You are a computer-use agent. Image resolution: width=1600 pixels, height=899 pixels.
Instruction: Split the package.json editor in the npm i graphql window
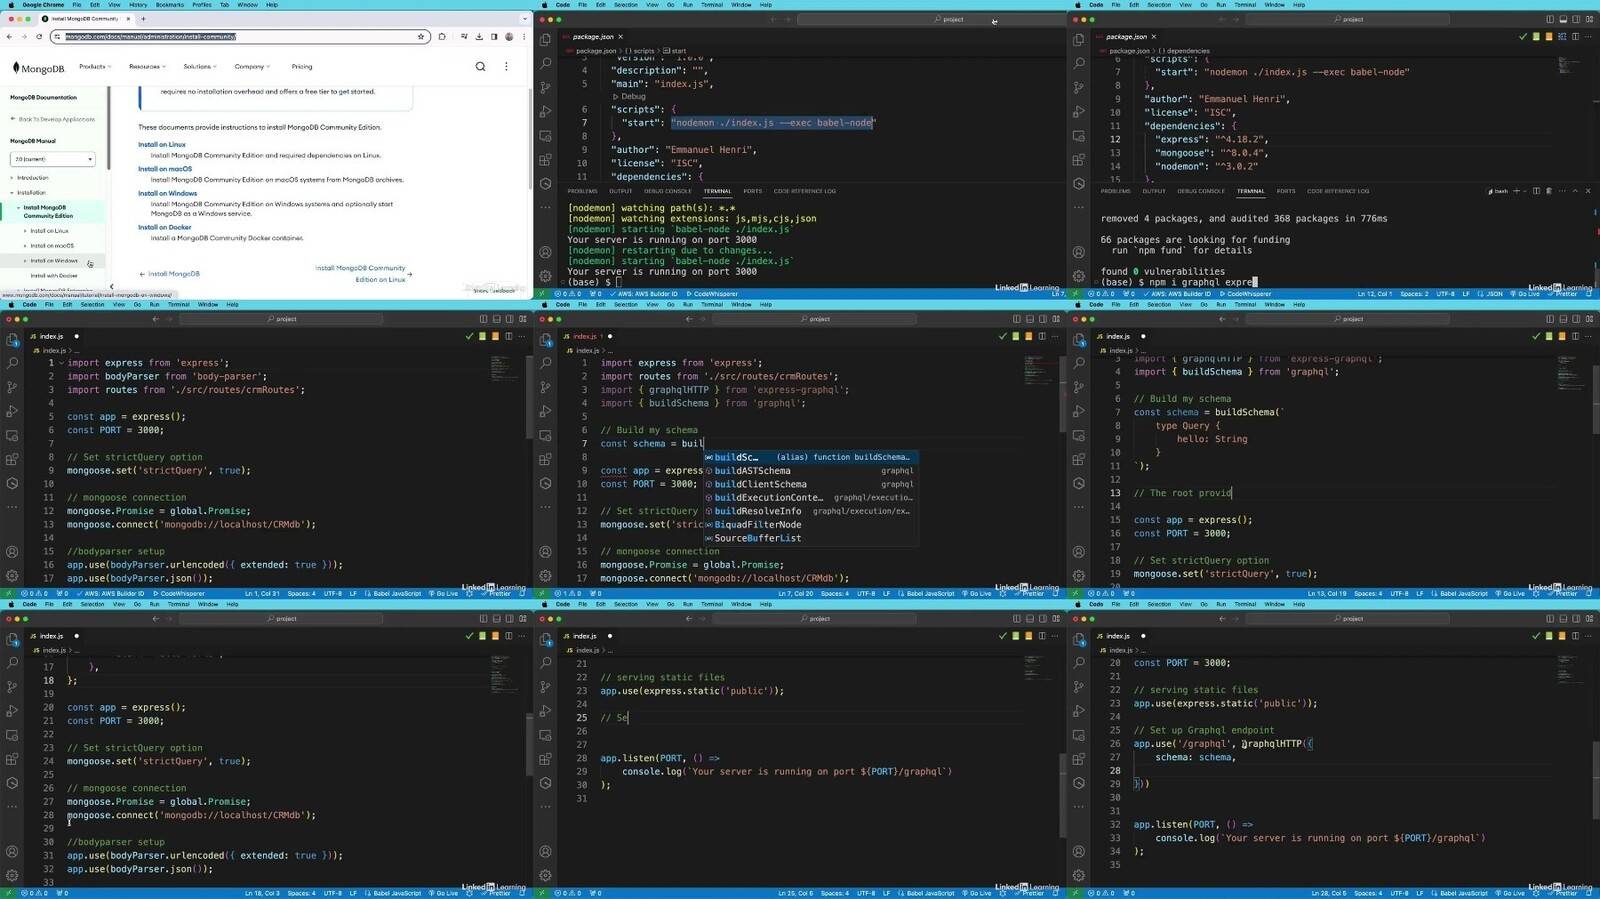pyautogui.click(x=1575, y=37)
